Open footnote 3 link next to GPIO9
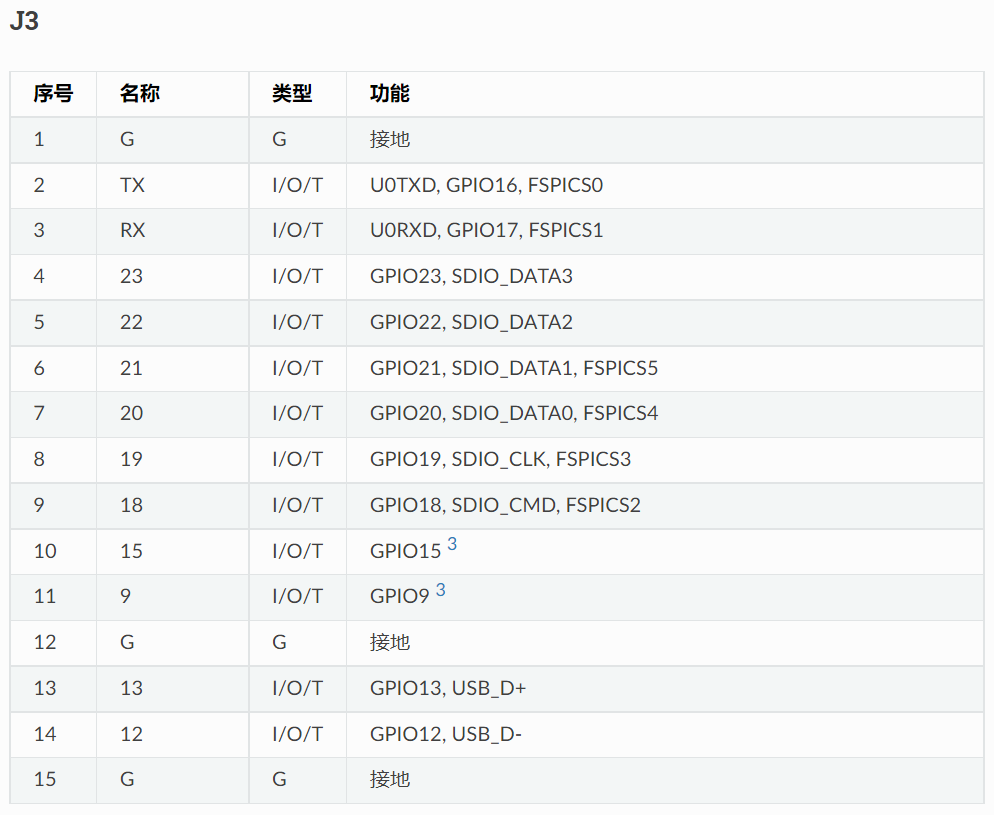994x815 pixels. 441,590
